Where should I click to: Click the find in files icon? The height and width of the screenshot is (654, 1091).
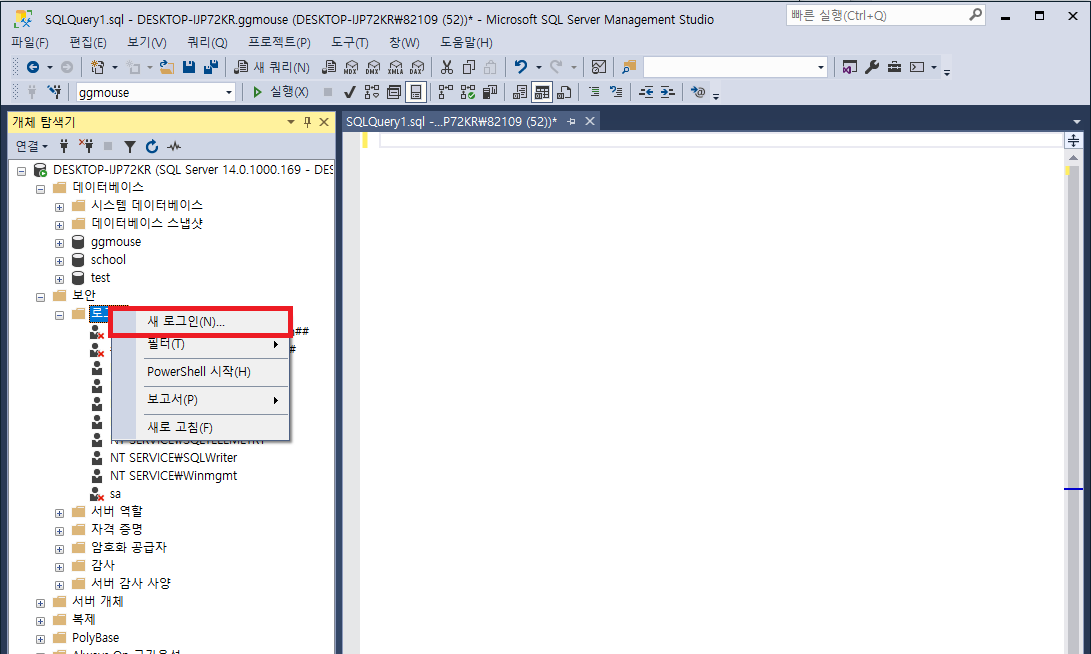[629, 67]
